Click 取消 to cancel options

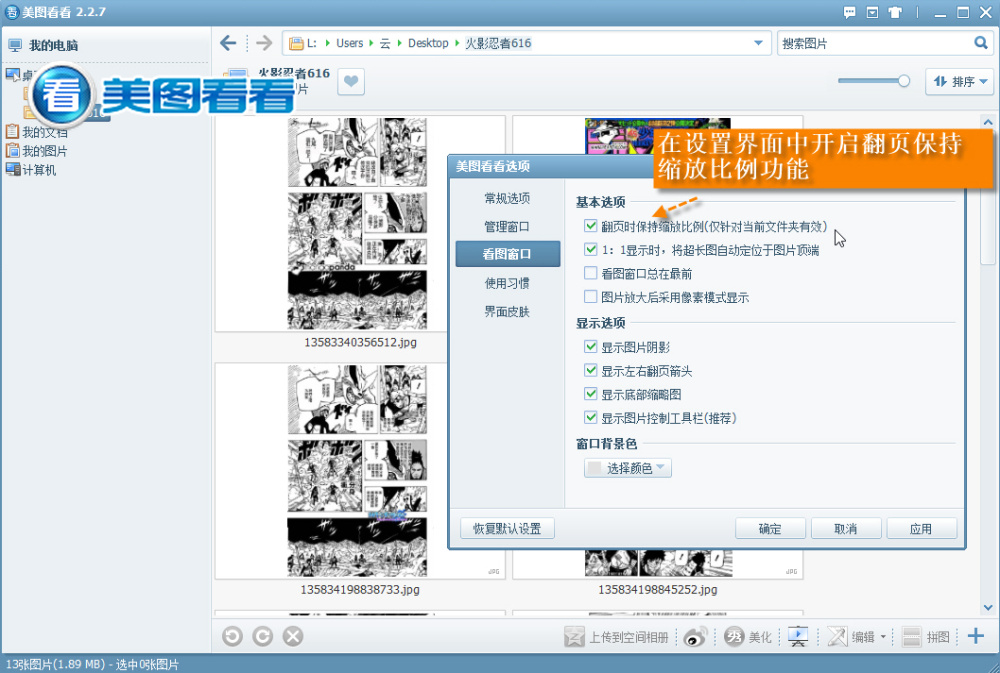click(846, 528)
